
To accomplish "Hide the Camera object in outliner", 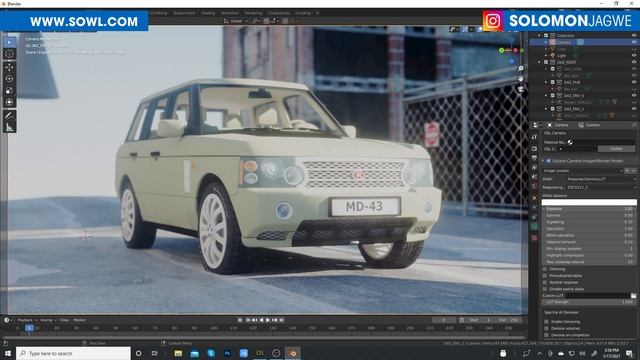I will coord(634,42).
